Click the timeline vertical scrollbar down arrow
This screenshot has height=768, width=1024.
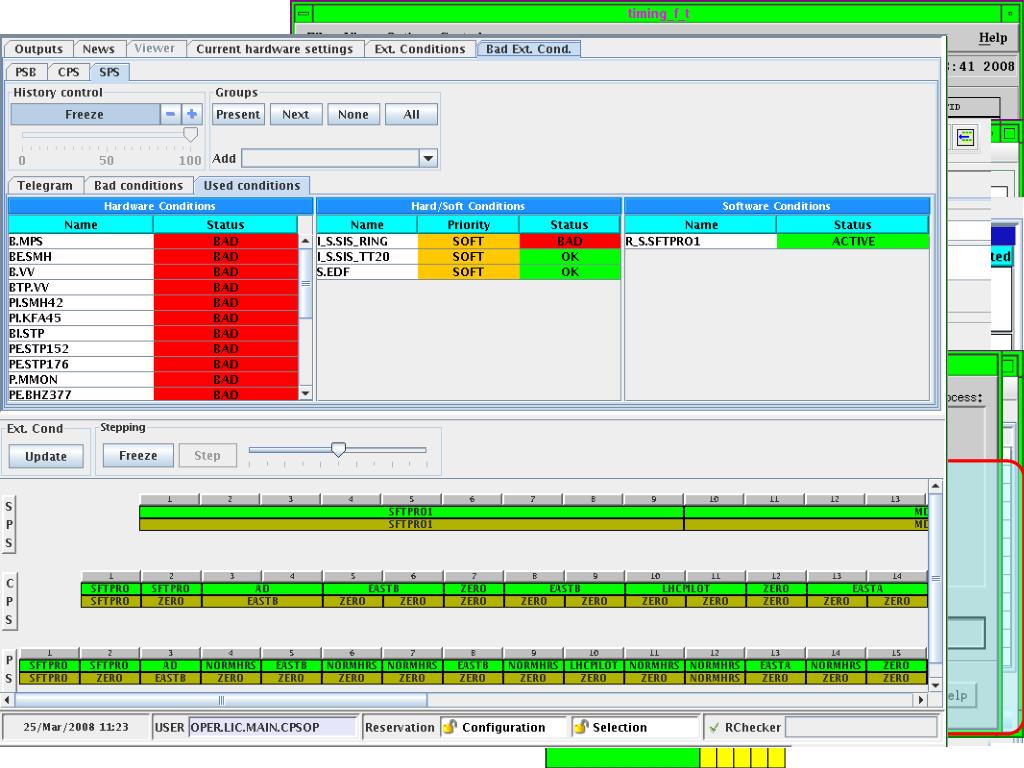pyautogui.click(x=935, y=685)
